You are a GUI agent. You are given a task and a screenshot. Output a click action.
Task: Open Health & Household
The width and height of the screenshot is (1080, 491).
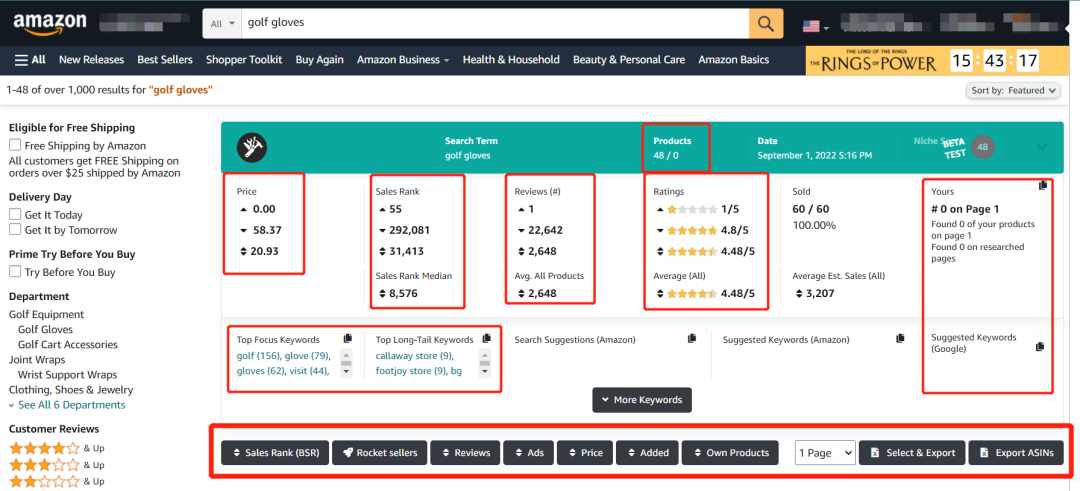511,60
